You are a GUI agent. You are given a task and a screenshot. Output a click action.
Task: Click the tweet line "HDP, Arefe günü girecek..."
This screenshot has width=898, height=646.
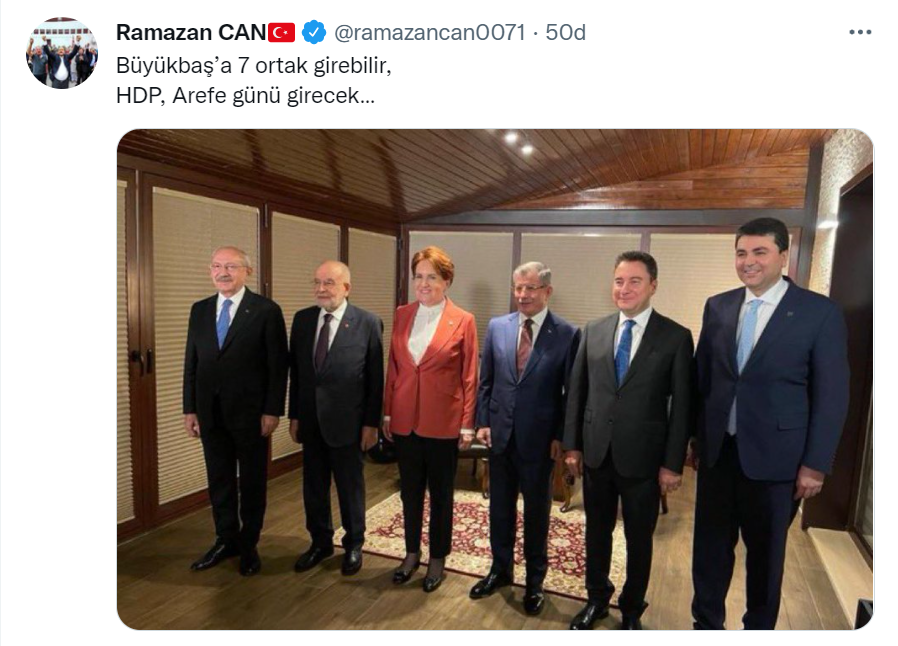coord(245,95)
